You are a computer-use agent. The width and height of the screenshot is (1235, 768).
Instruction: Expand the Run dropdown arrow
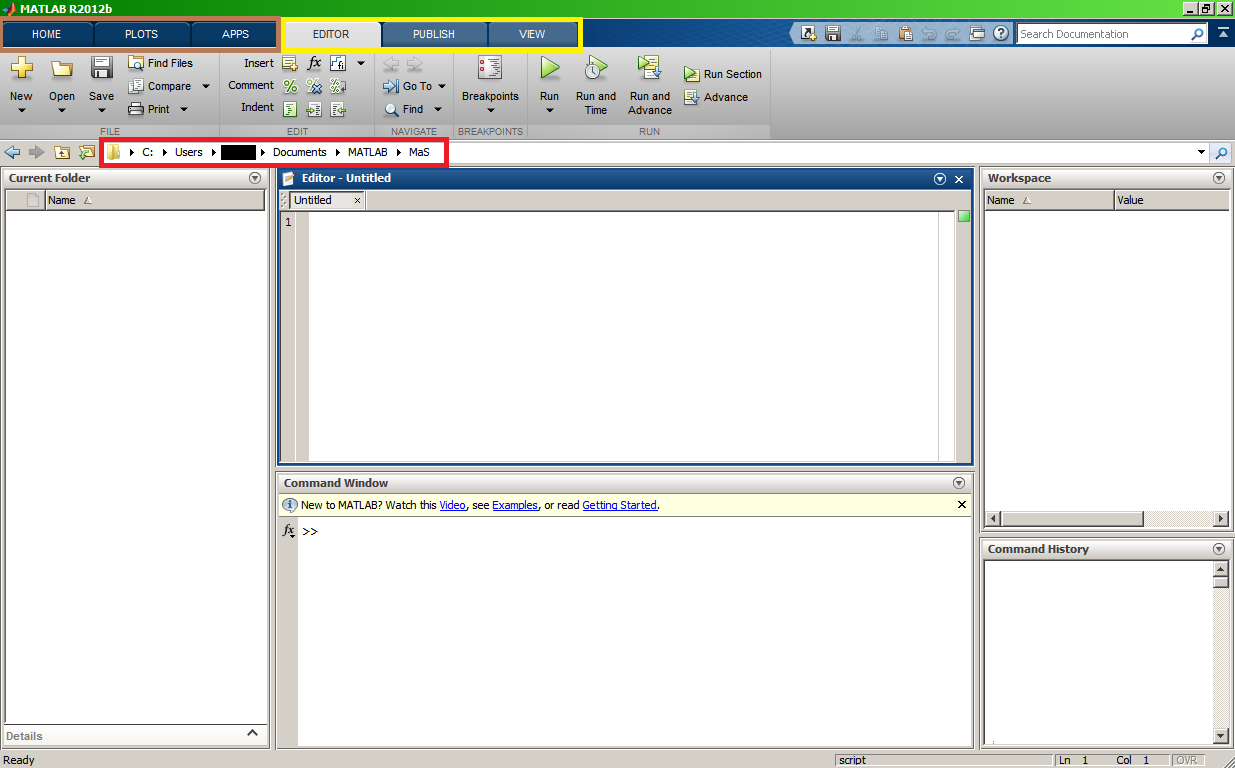pos(549,111)
